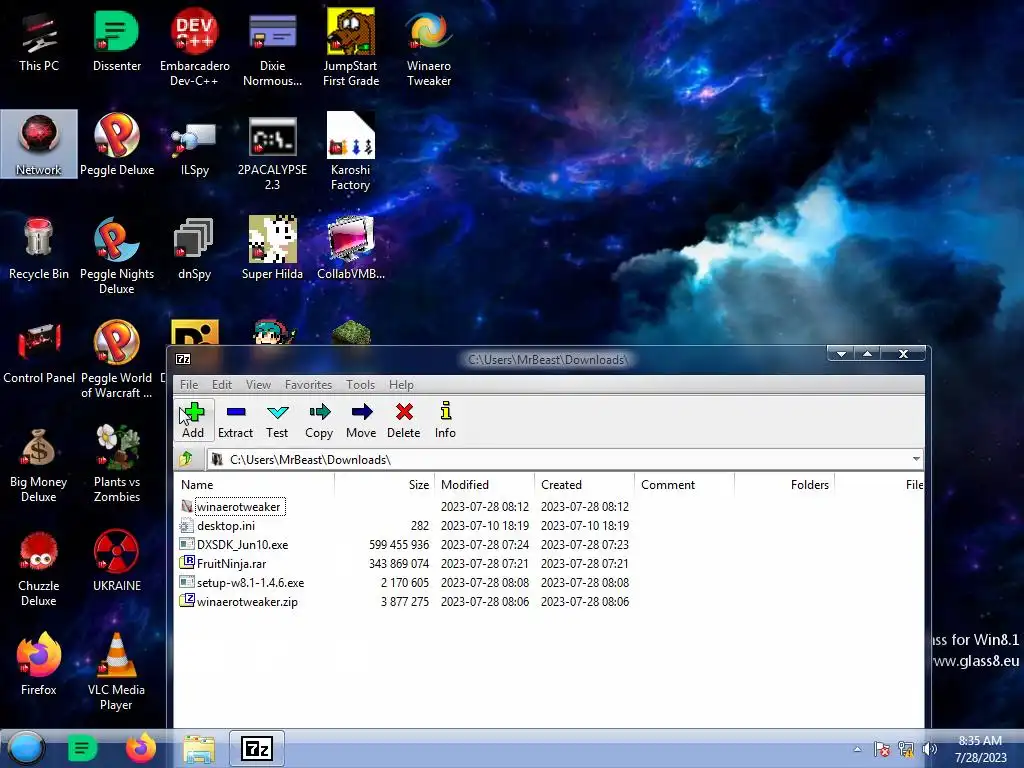Select the Super Hilda desktop icon

(x=272, y=249)
